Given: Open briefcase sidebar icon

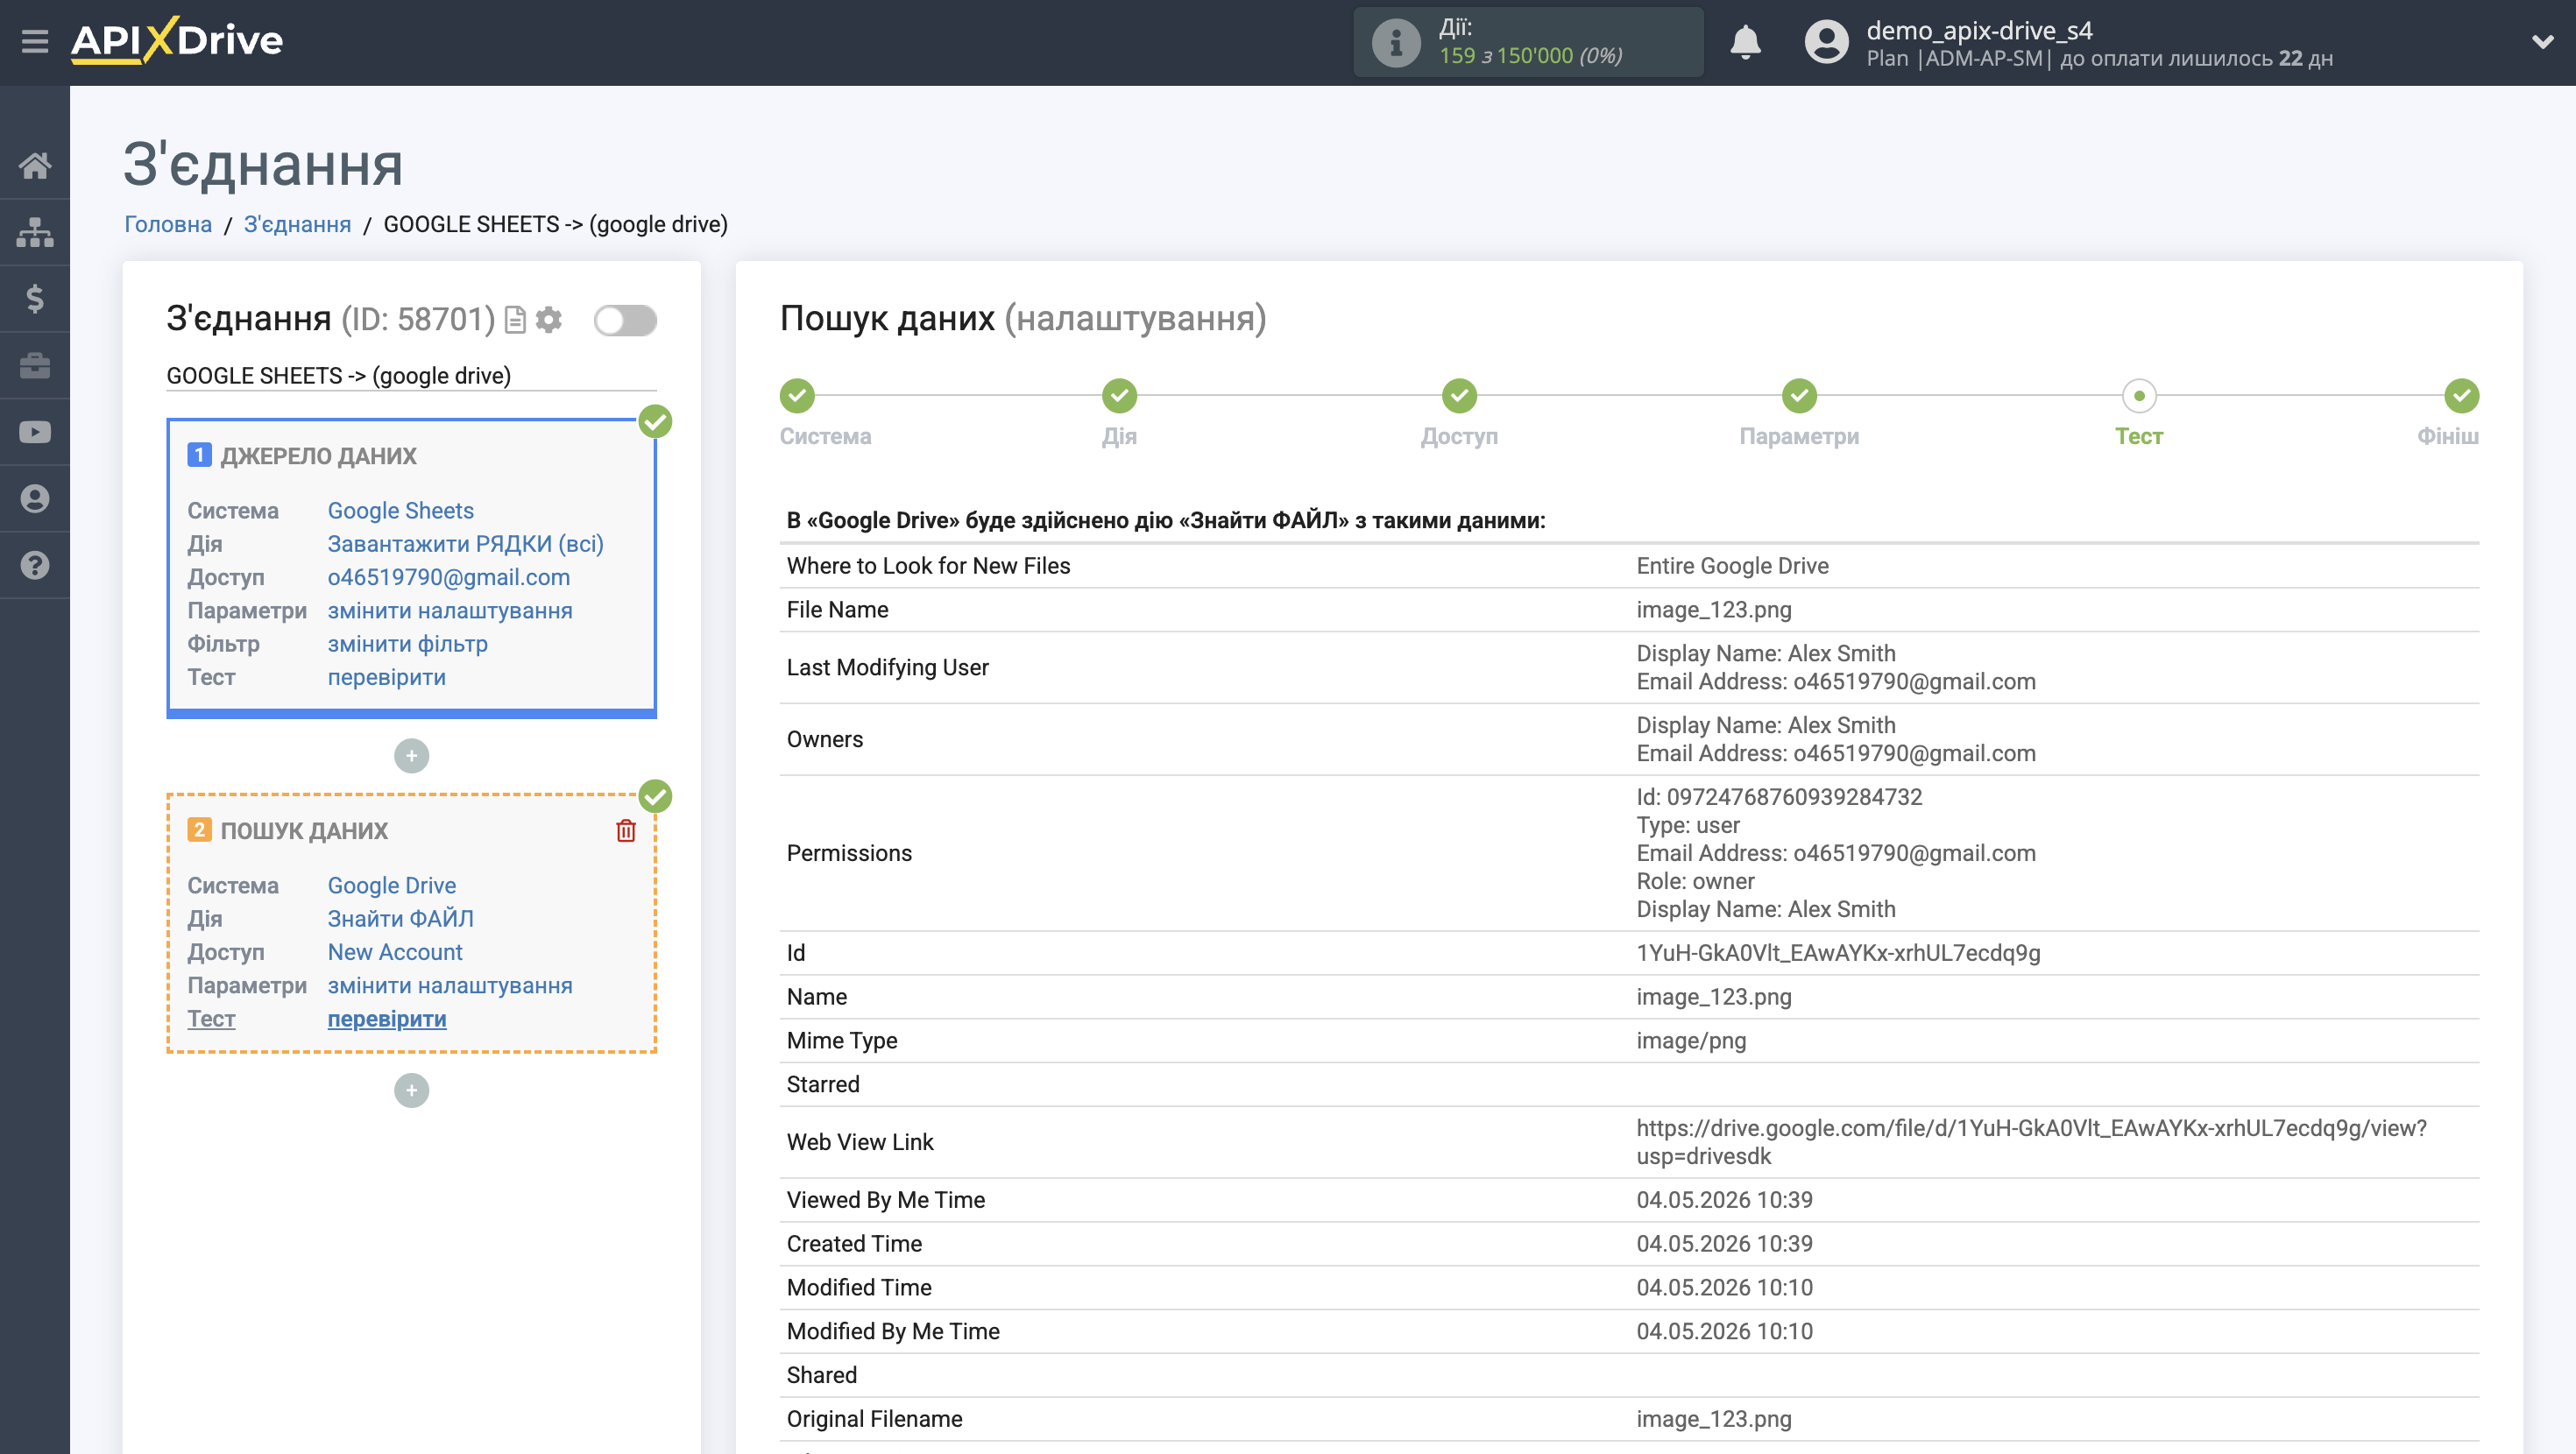Looking at the screenshot, I should tap(35, 365).
